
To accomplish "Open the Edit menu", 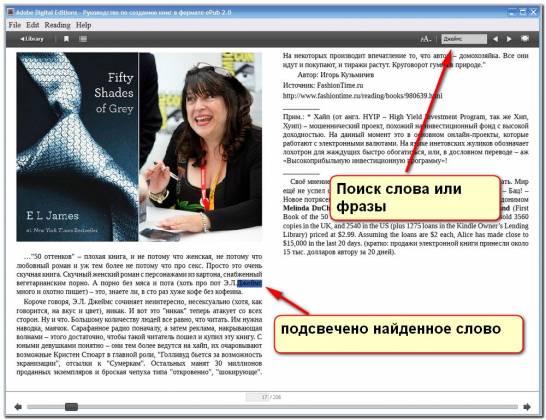I will [x=32, y=25].
